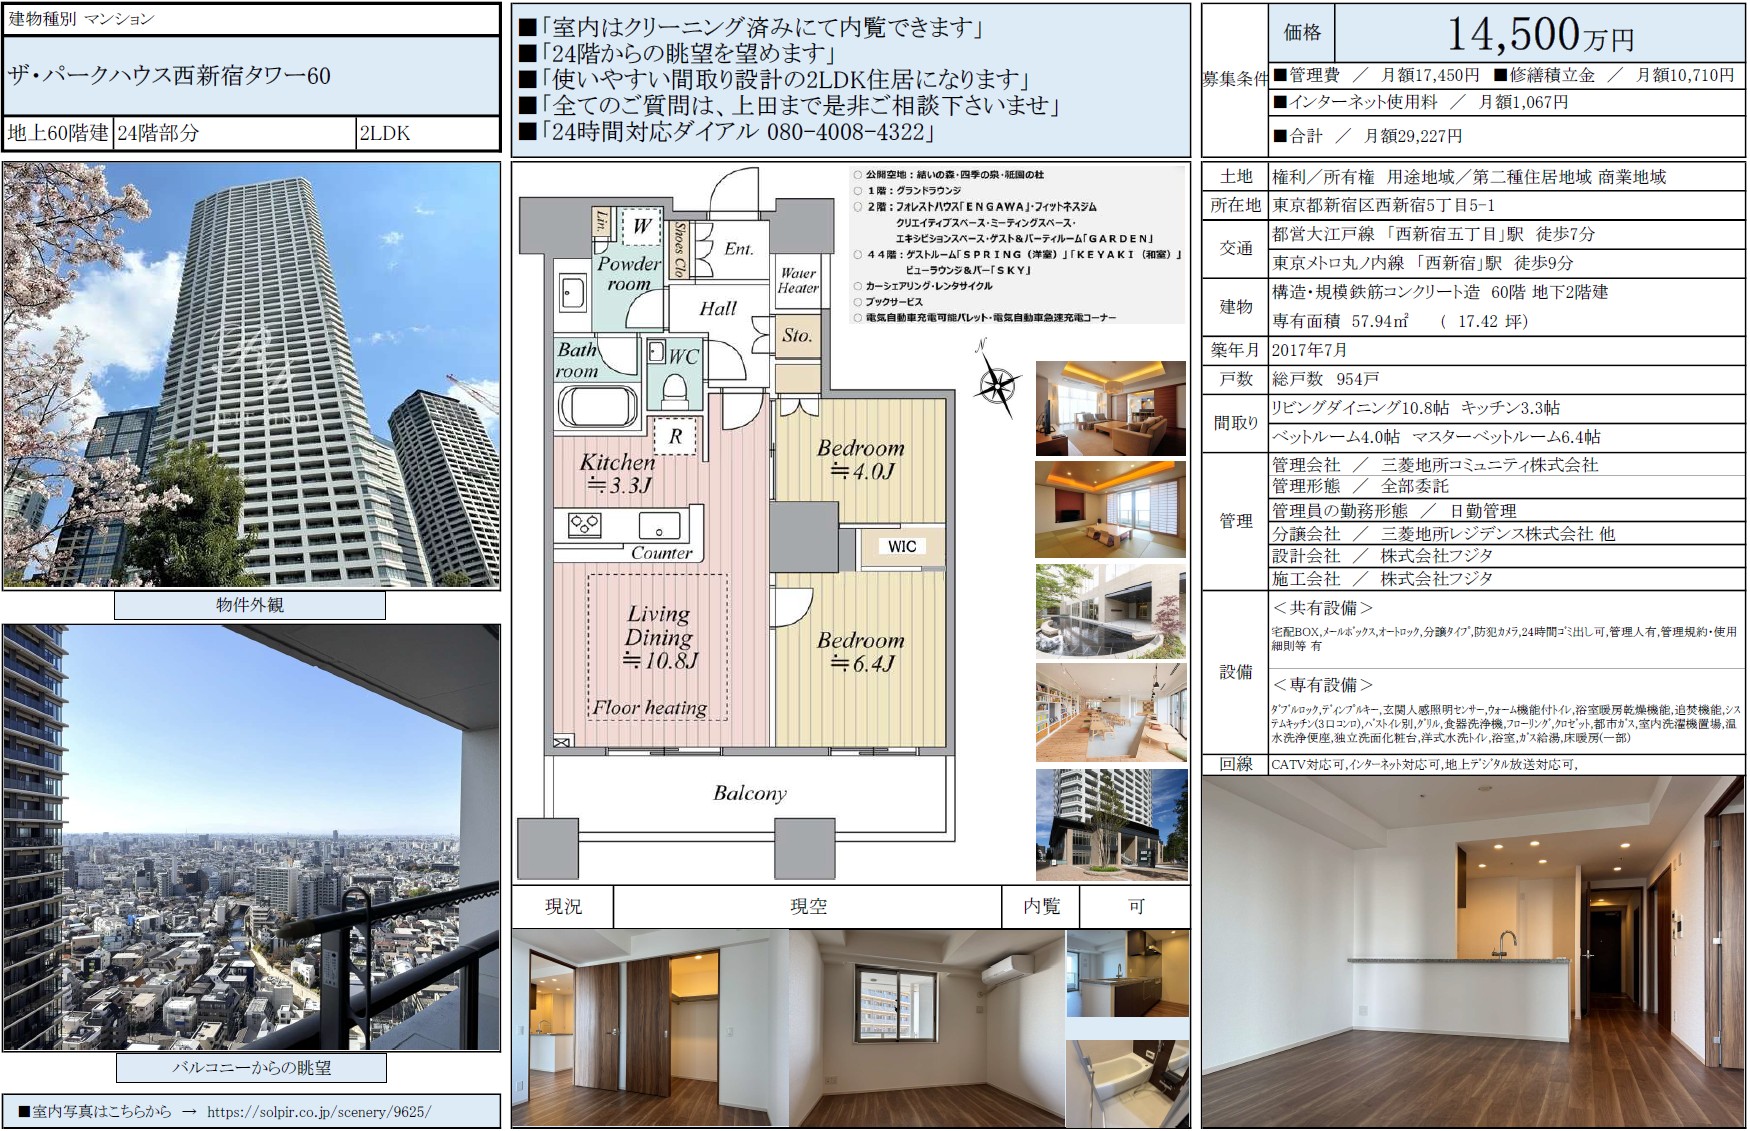Click the three-burner stove symbol in kitchen
The height and width of the screenshot is (1131, 1750).
tap(584, 525)
